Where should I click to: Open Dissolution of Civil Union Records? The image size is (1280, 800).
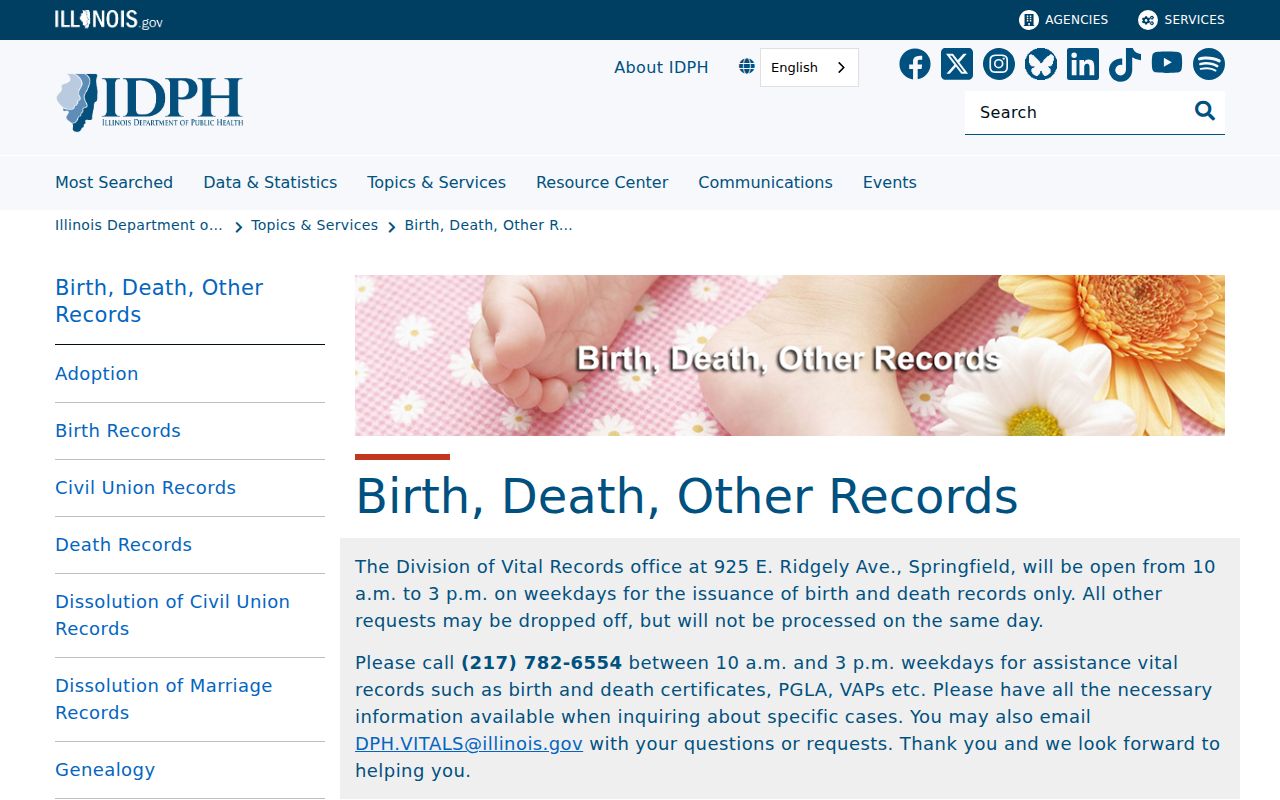pos(172,615)
